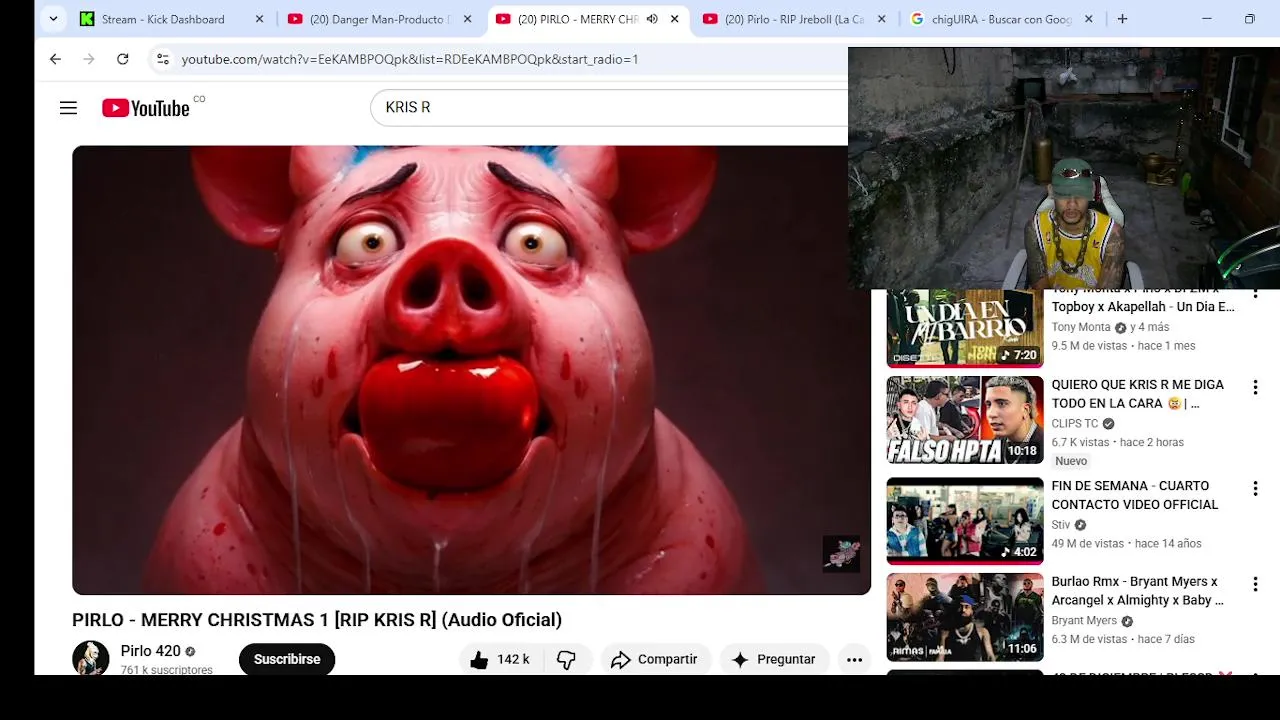Screen dimensions: 1280x720
Task: Open QUIERO QUE KRIS R thumbnail
Action: tap(965, 420)
